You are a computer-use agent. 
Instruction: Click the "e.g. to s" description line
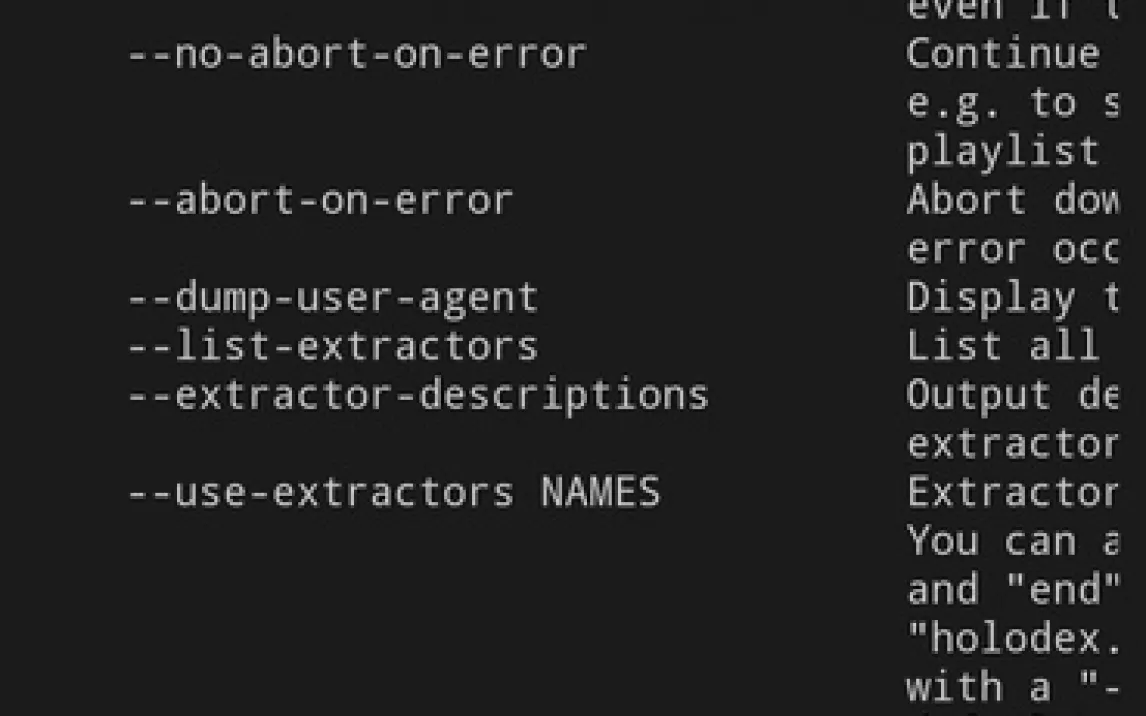1011,103
